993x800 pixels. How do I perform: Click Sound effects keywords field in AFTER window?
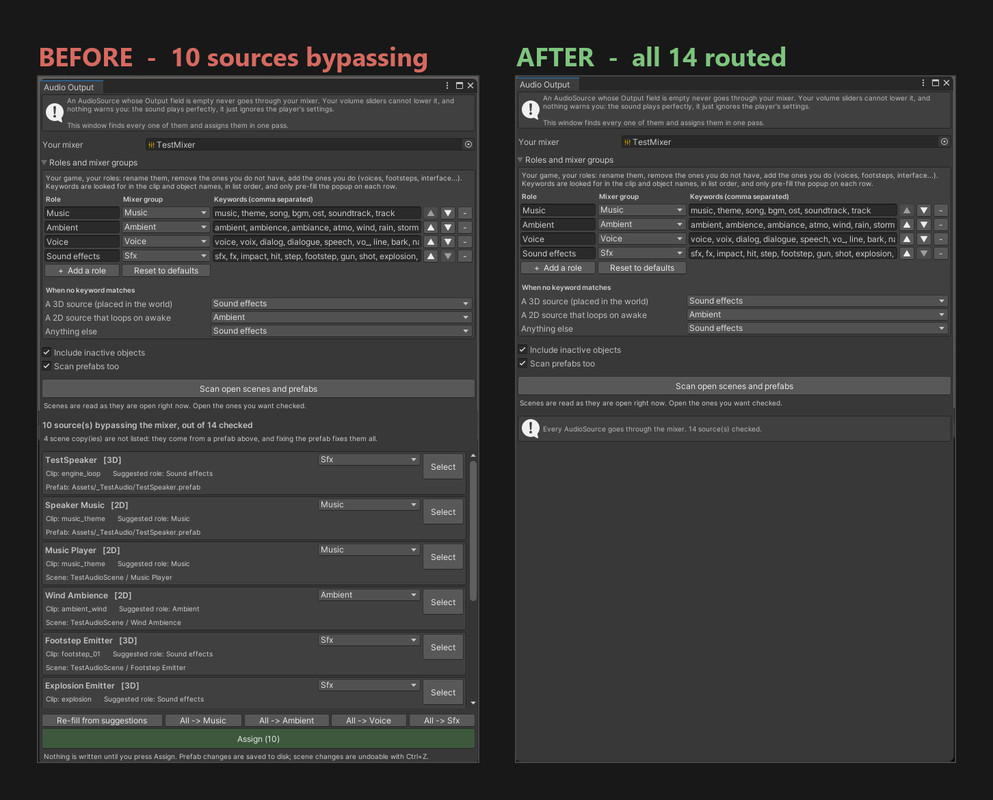click(792, 253)
